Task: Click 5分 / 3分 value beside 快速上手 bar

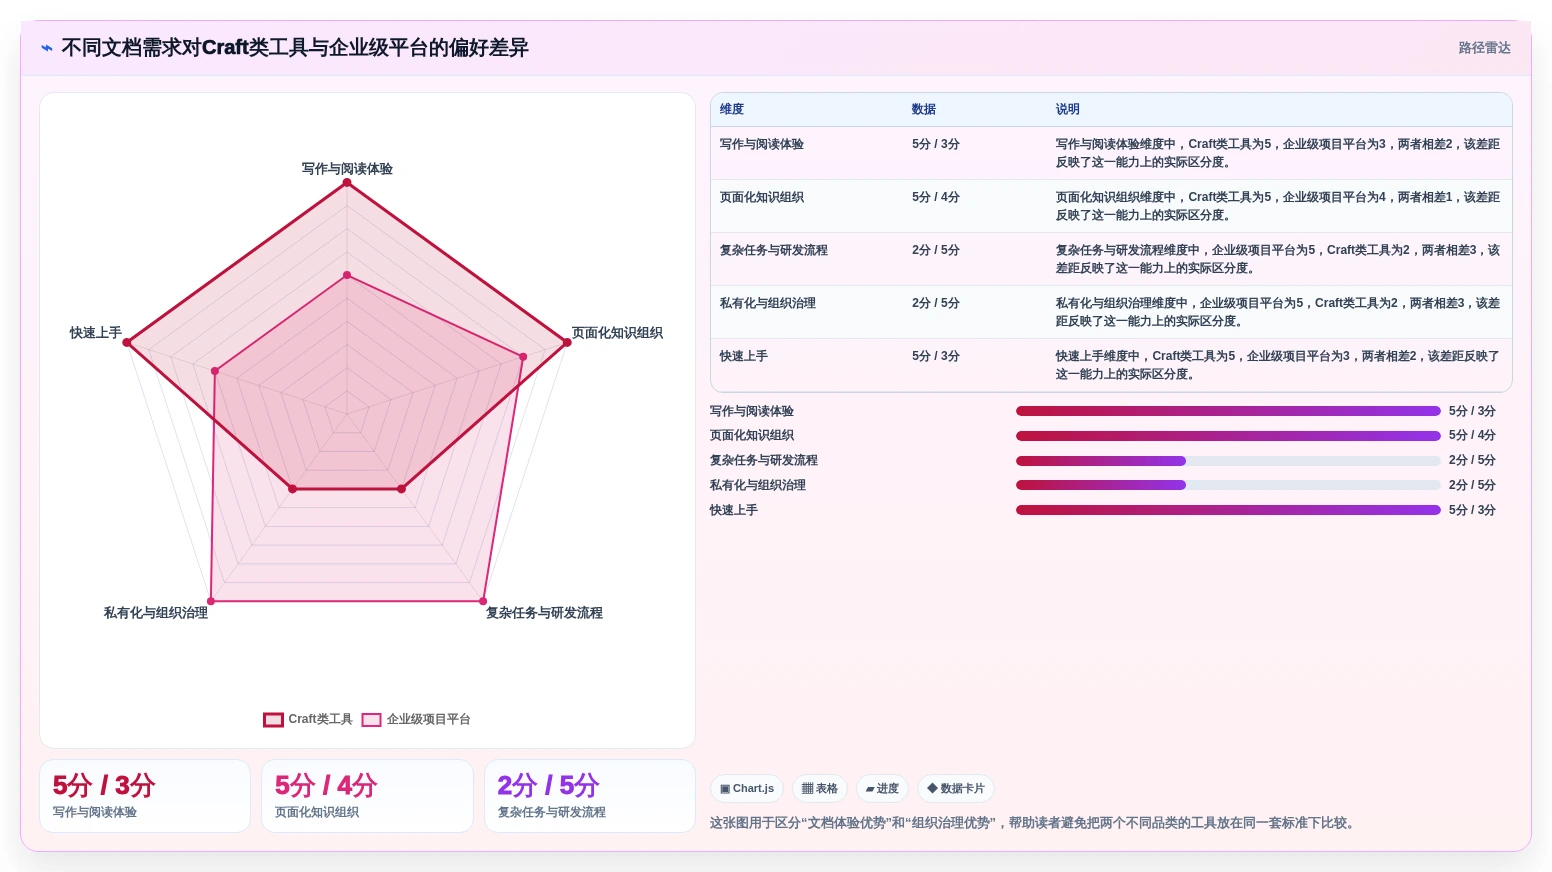Action: pyautogui.click(x=1472, y=510)
